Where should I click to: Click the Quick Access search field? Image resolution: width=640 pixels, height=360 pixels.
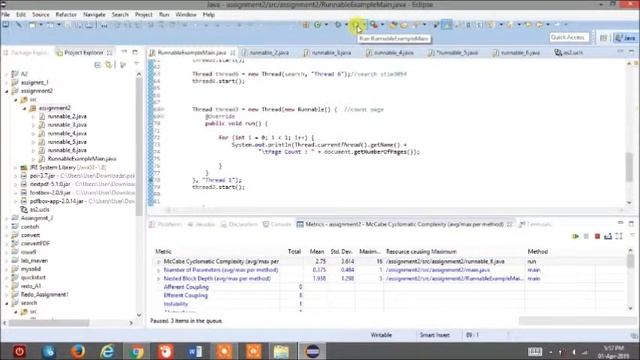(x=569, y=37)
